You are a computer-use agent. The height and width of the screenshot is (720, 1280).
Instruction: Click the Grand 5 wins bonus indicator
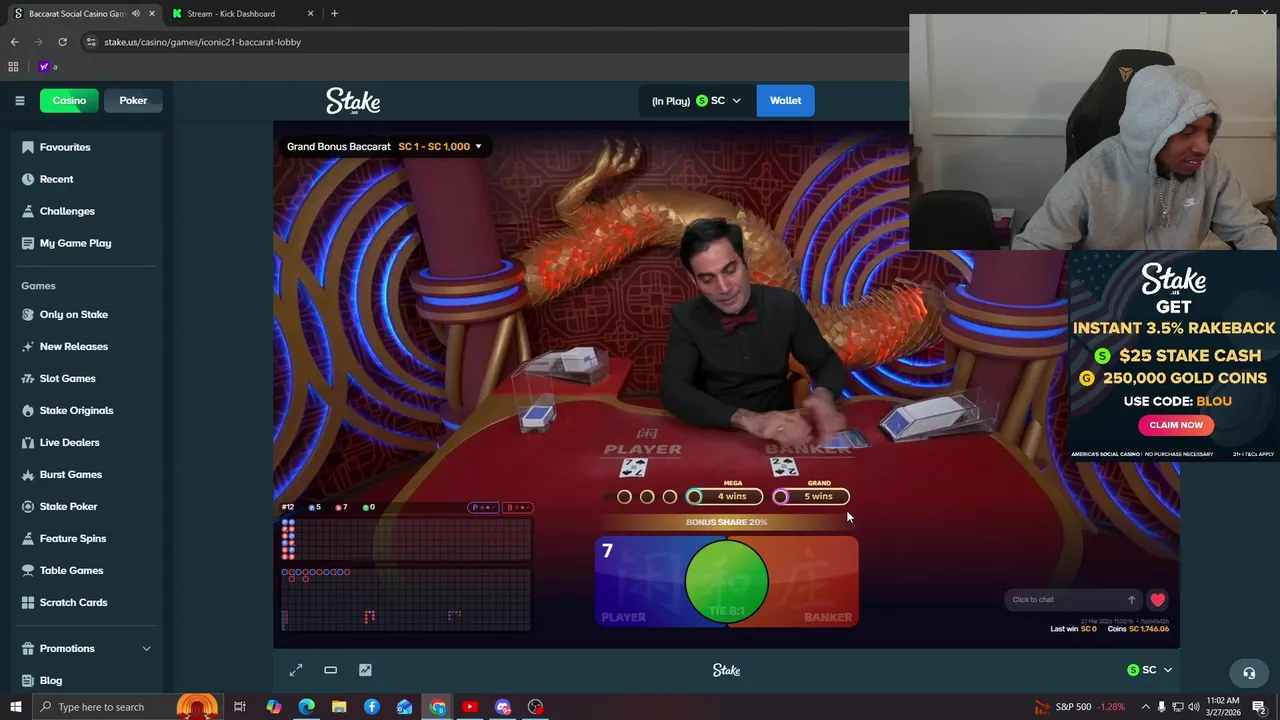click(811, 496)
